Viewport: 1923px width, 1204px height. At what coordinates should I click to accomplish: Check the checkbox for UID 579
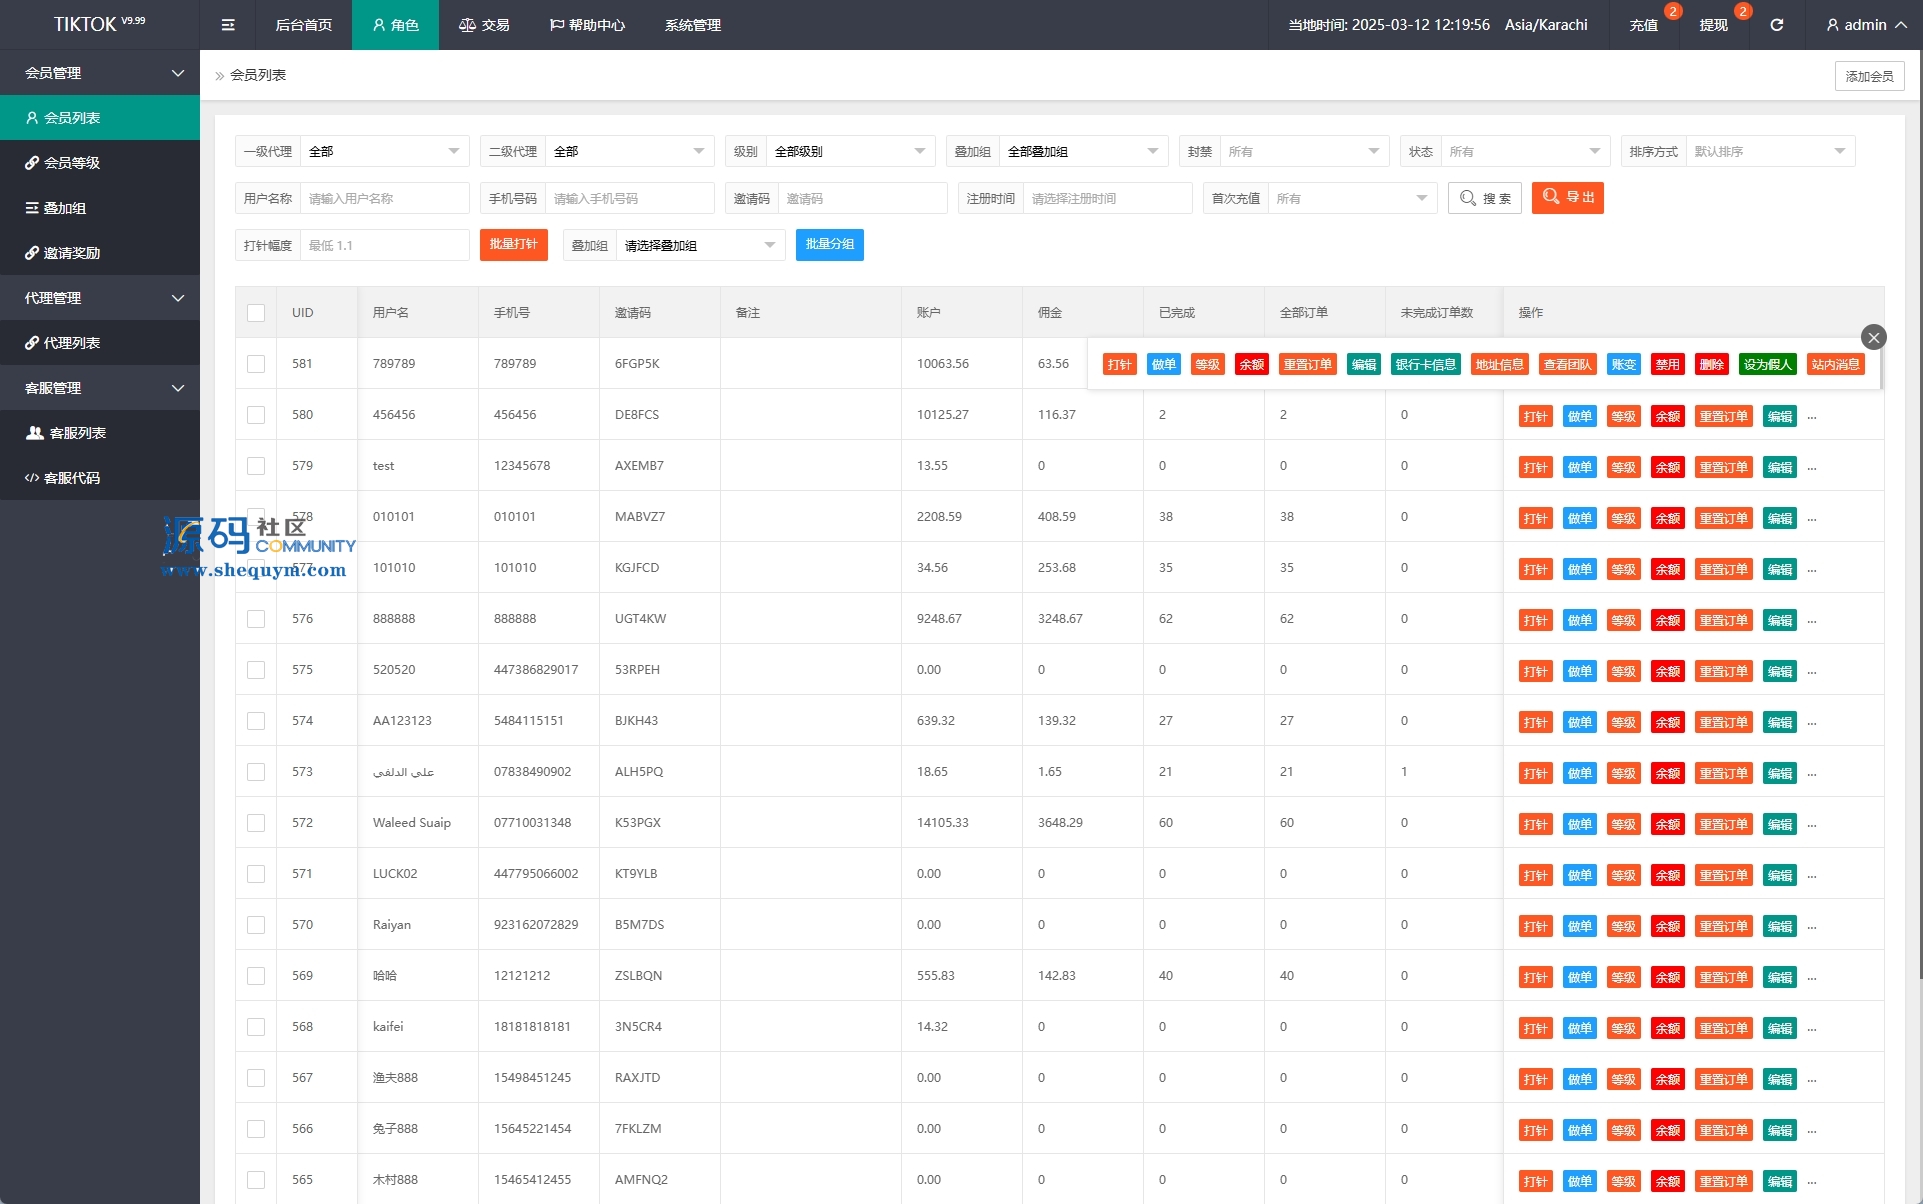[x=256, y=466]
